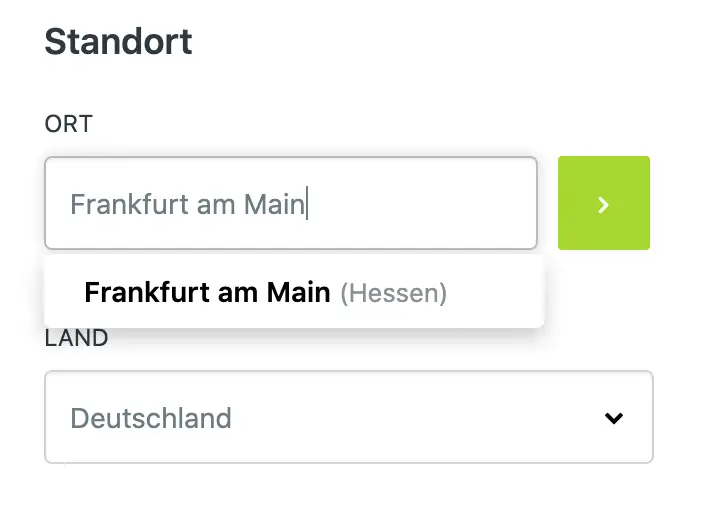Viewport: 710px width, 510px height.
Task: Click the LAND field label
Action: tap(77, 338)
